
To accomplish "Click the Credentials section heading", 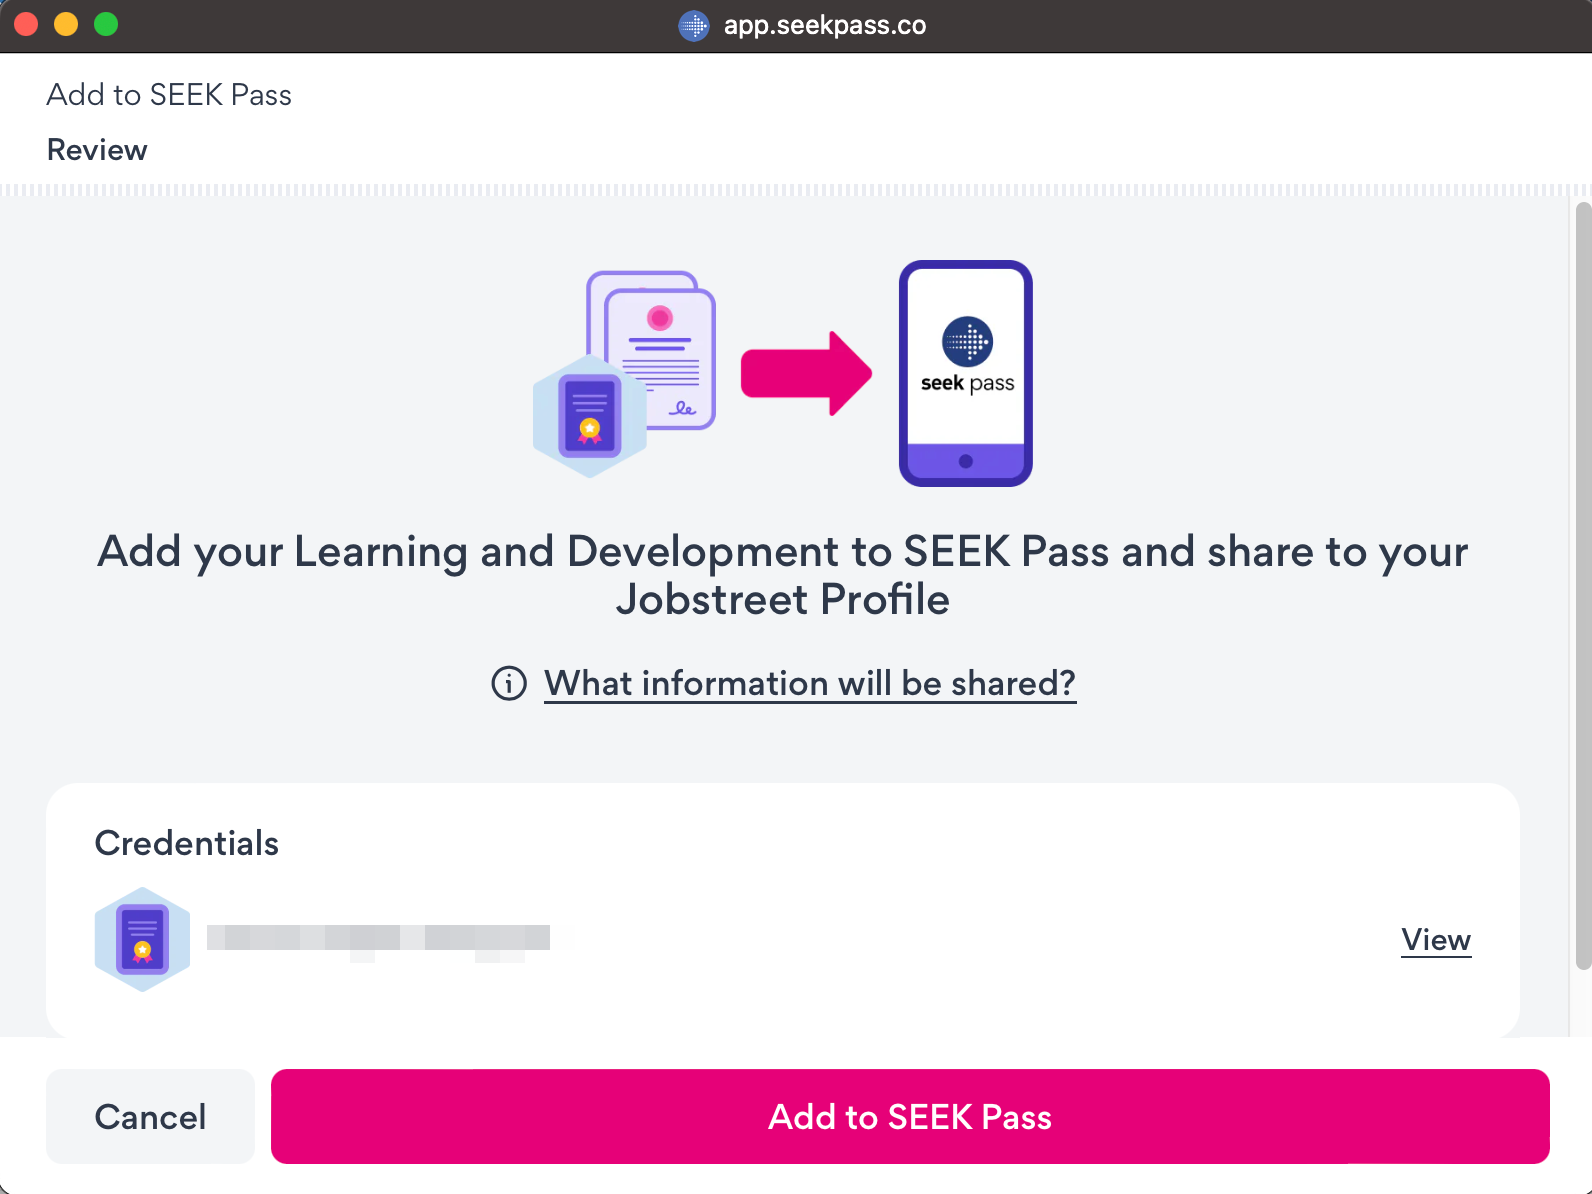I will click(x=187, y=843).
